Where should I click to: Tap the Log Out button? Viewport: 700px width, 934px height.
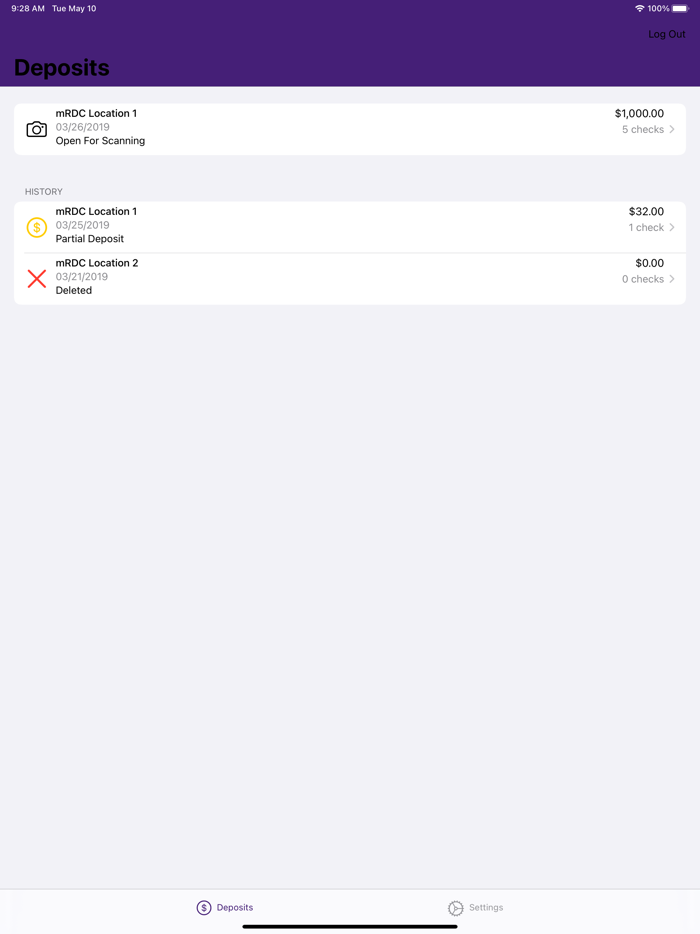pyautogui.click(x=666, y=33)
